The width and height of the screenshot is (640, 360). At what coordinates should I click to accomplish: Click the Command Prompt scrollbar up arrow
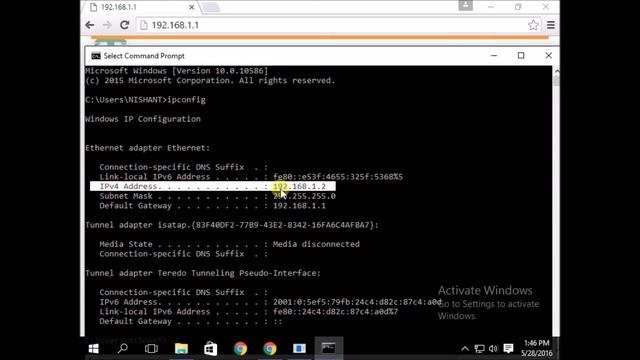[x=556, y=71]
